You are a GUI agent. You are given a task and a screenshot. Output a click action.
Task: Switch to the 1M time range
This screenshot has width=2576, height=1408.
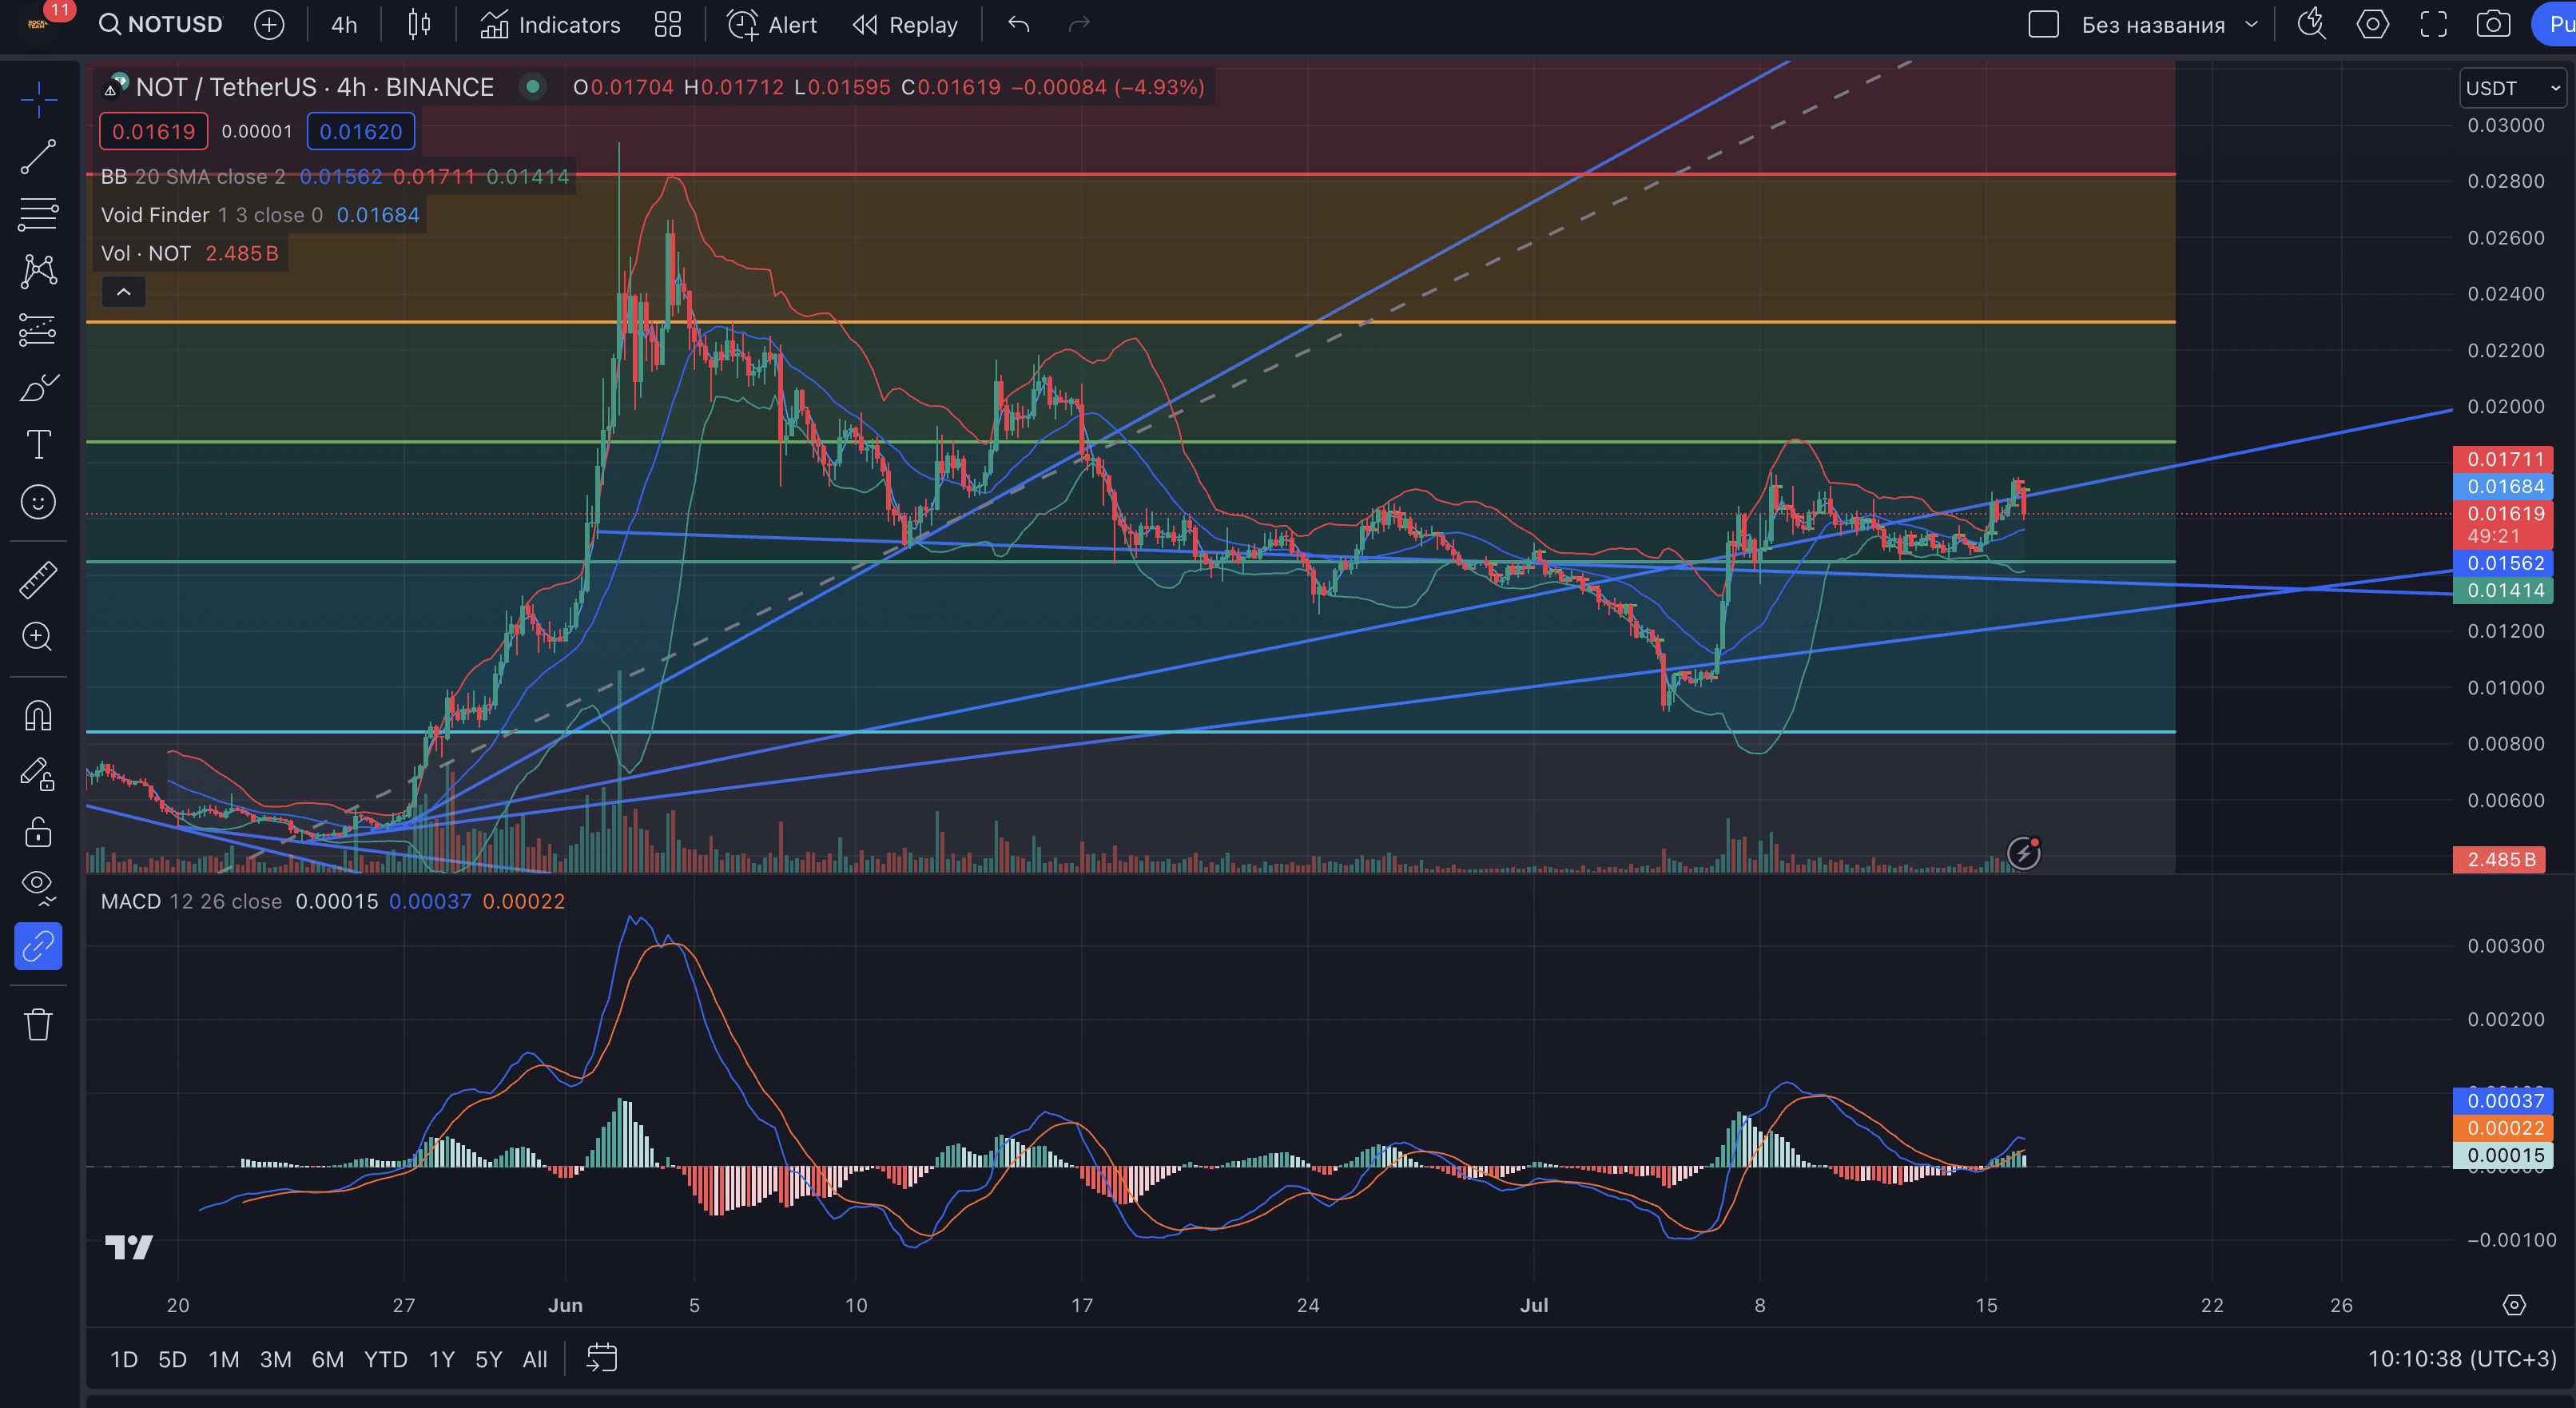click(x=223, y=1359)
